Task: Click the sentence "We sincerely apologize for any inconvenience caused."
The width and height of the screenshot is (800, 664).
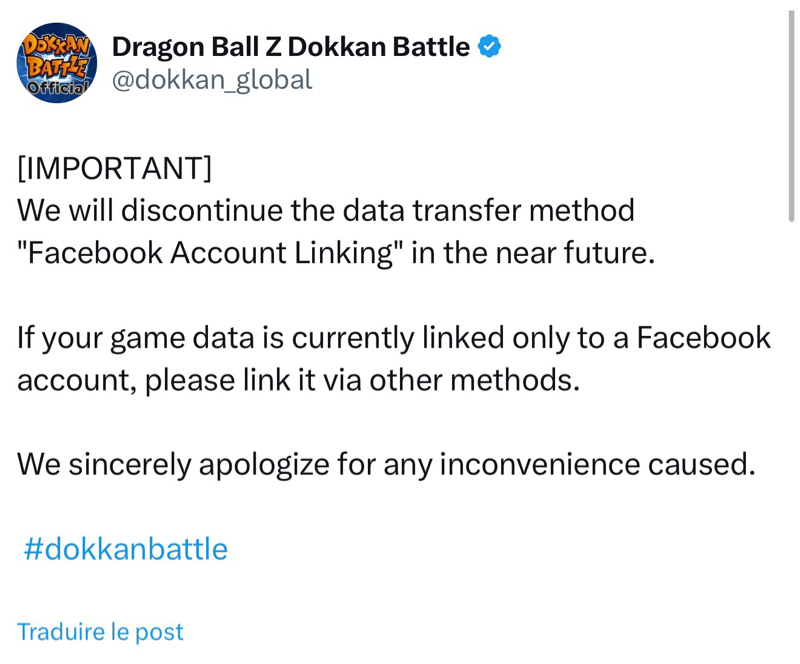Action: tap(386, 464)
